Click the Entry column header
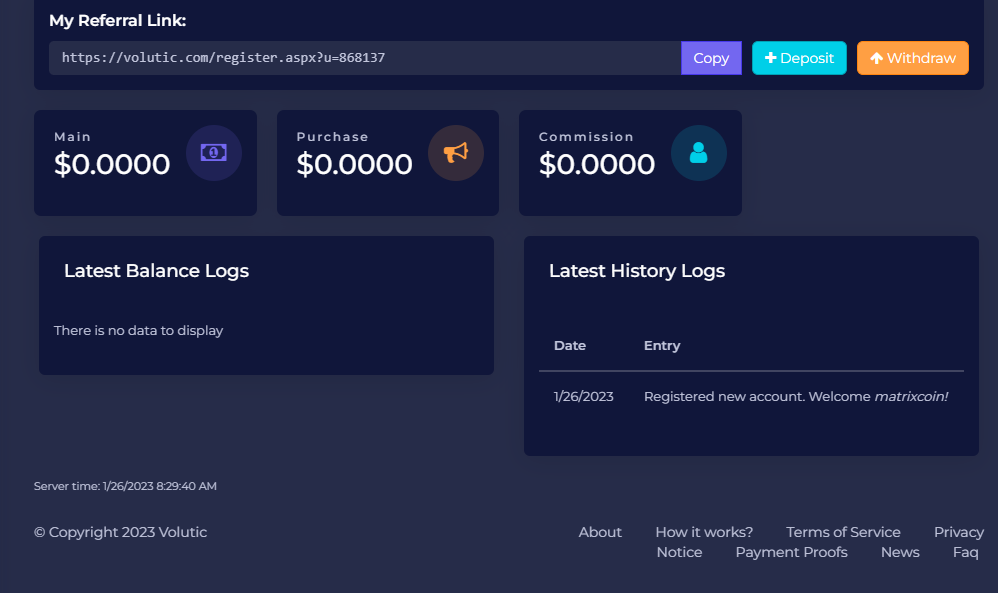The height and width of the screenshot is (593, 998). (662, 345)
